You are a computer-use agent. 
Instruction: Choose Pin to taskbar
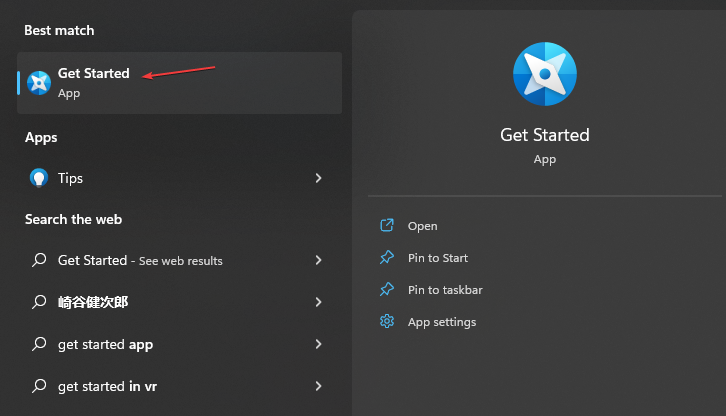click(x=445, y=290)
